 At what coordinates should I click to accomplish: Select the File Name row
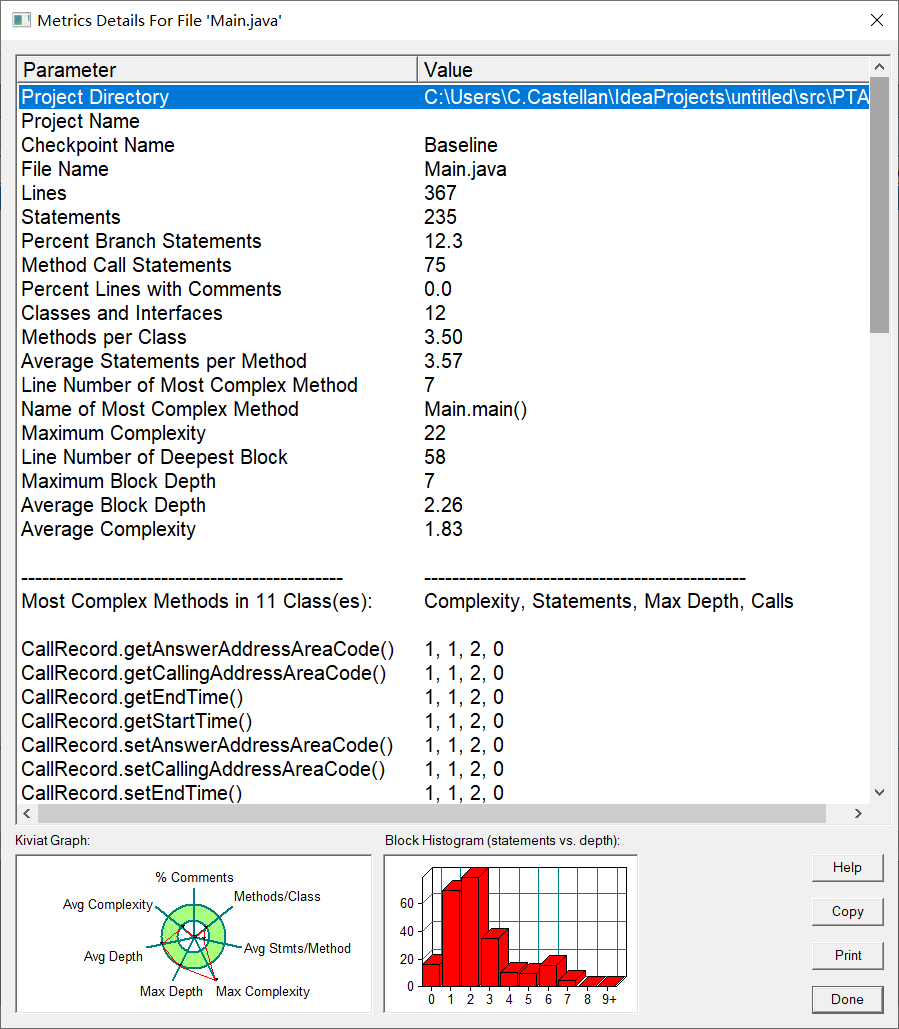(x=444, y=169)
